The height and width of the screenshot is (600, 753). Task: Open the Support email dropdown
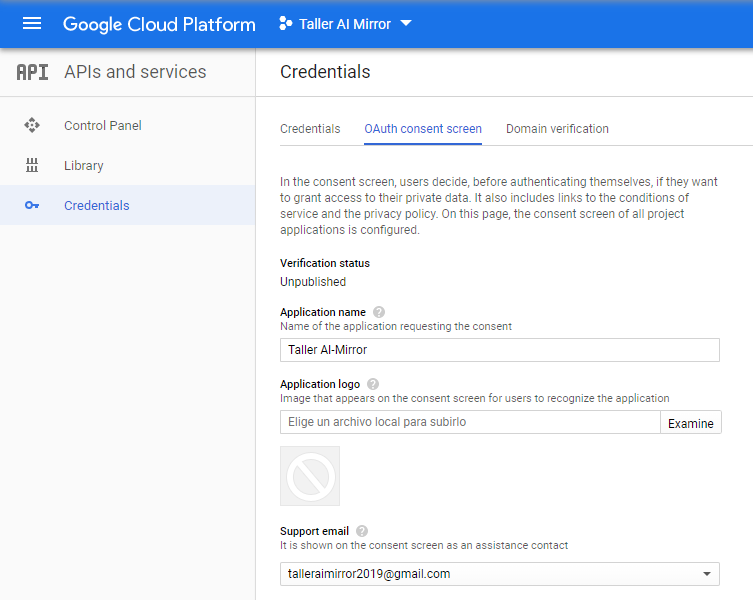point(707,574)
